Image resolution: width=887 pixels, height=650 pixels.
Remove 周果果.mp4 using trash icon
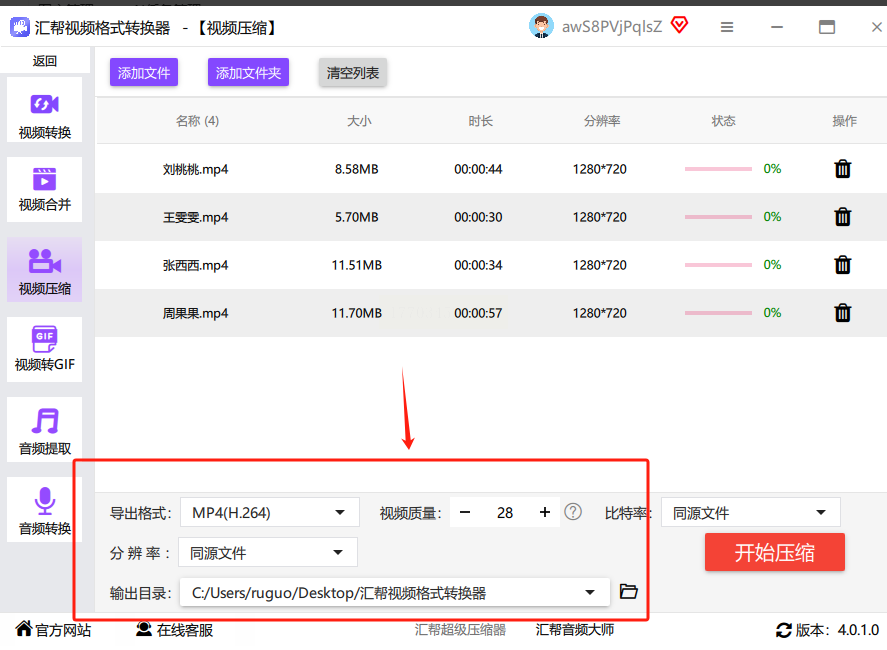click(843, 313)
